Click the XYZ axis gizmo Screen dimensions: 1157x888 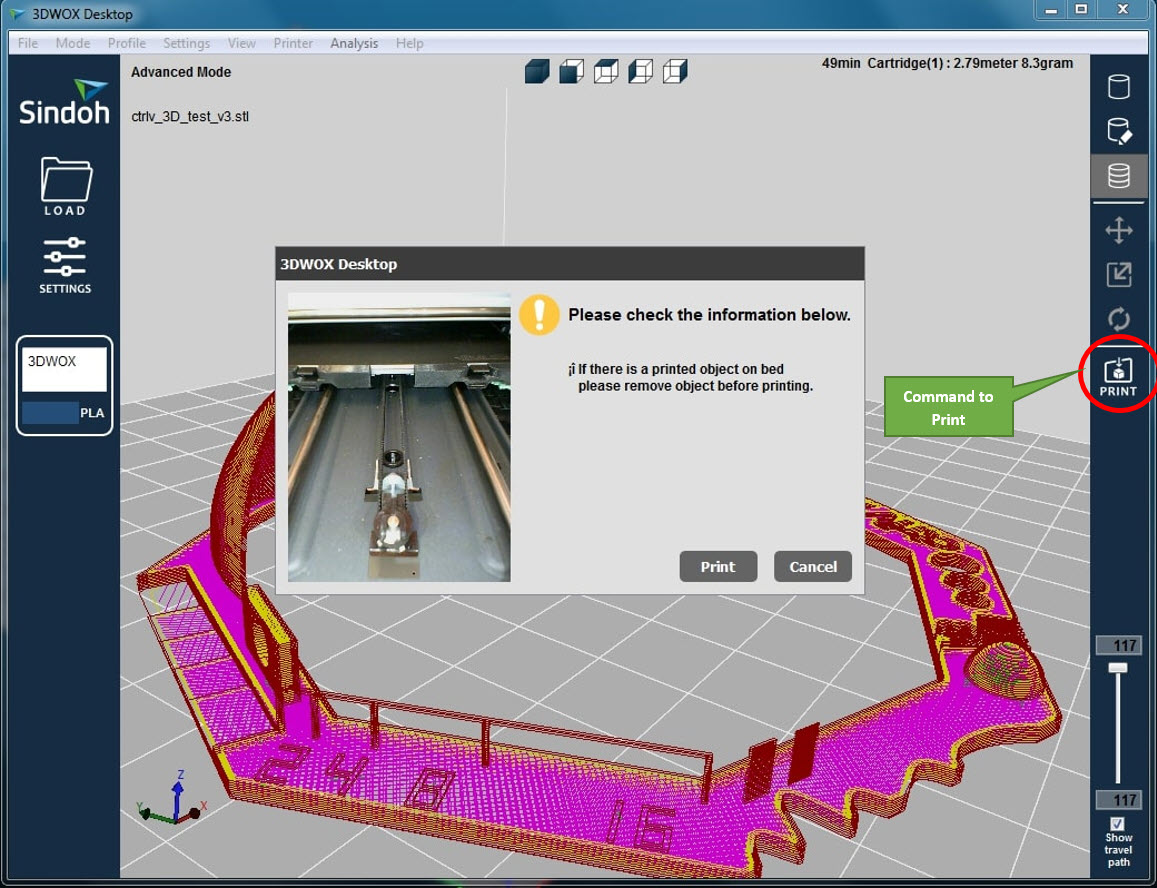point(173,798)
